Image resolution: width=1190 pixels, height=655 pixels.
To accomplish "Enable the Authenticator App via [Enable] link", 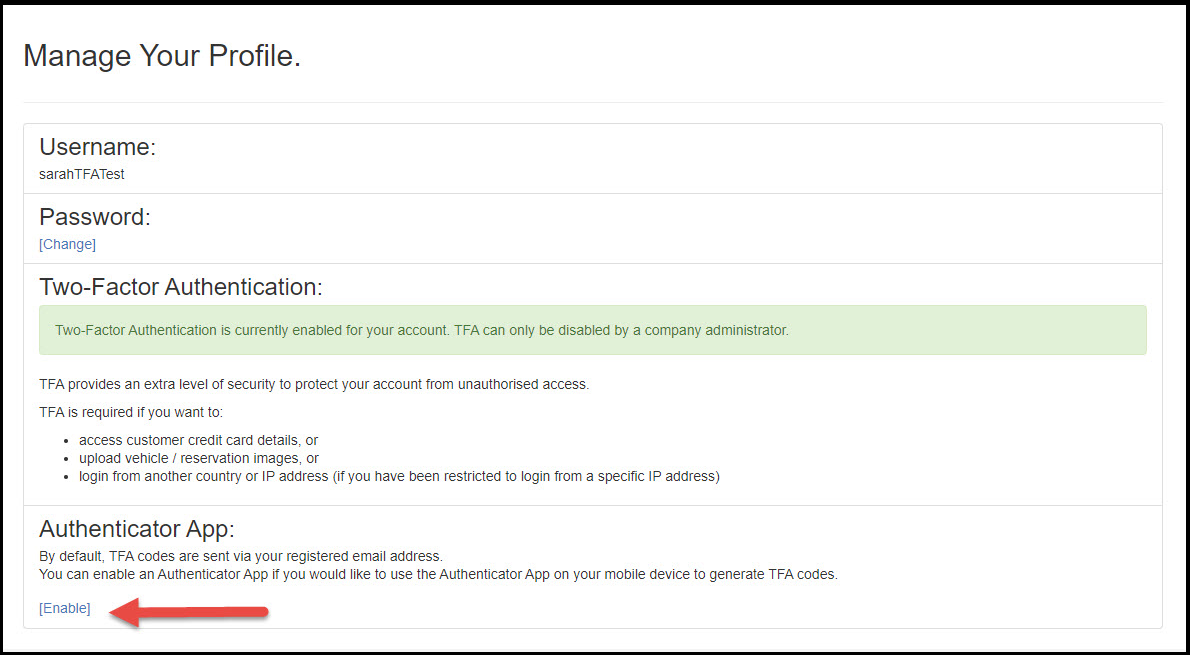I will (65, 608).
